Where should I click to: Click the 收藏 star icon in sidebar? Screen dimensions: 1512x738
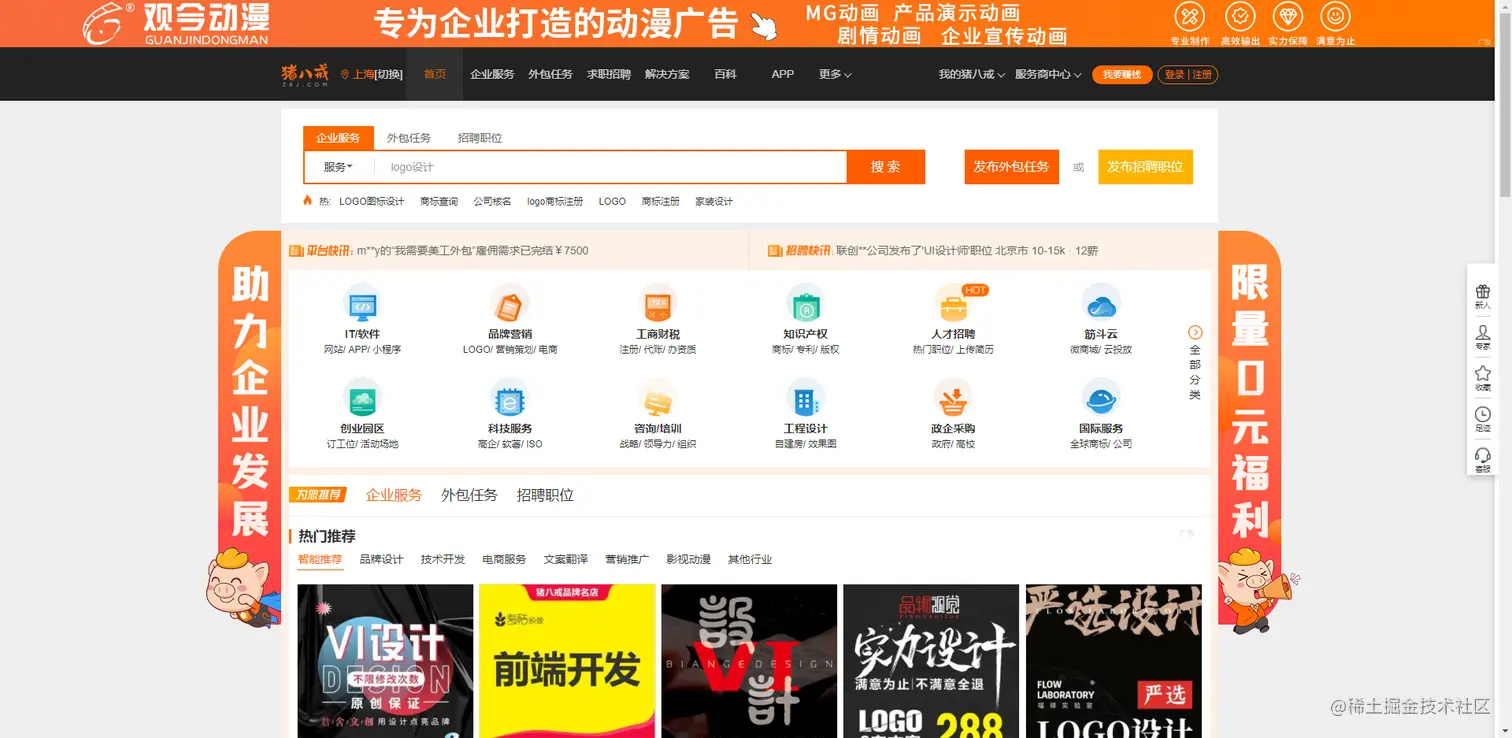click(1482, 373)
